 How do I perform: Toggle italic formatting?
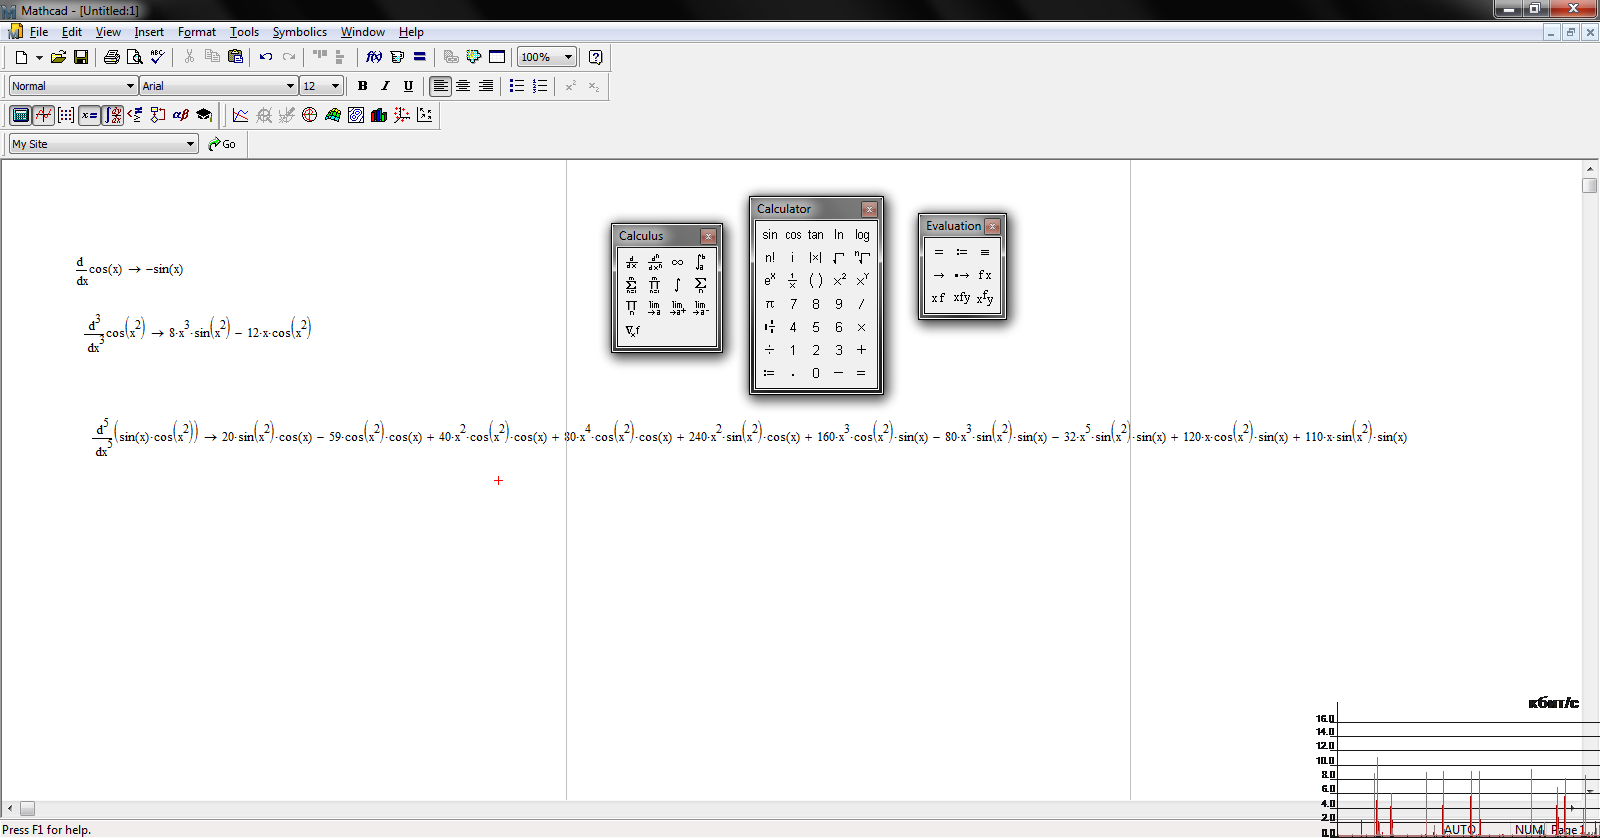point(385,86)
